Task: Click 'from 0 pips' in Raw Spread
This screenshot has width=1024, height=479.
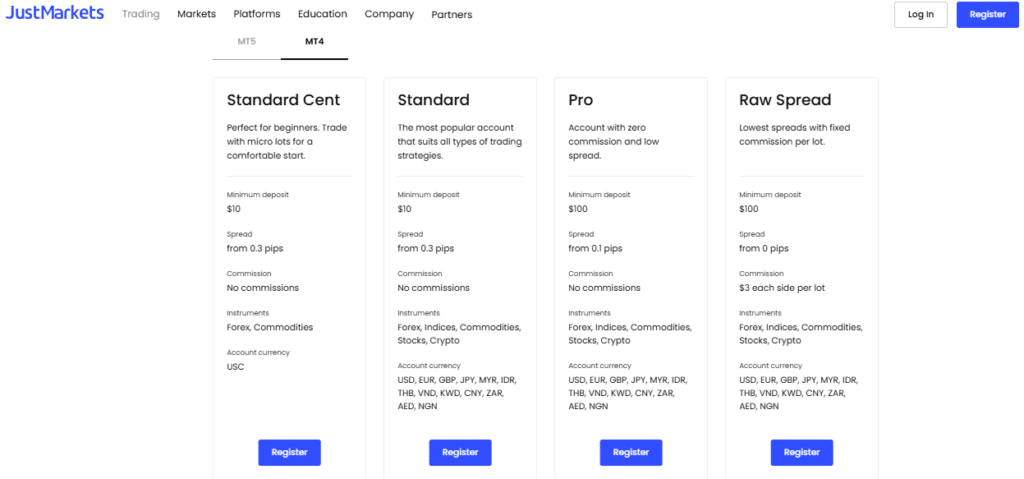Action: [x=764, y=249]
